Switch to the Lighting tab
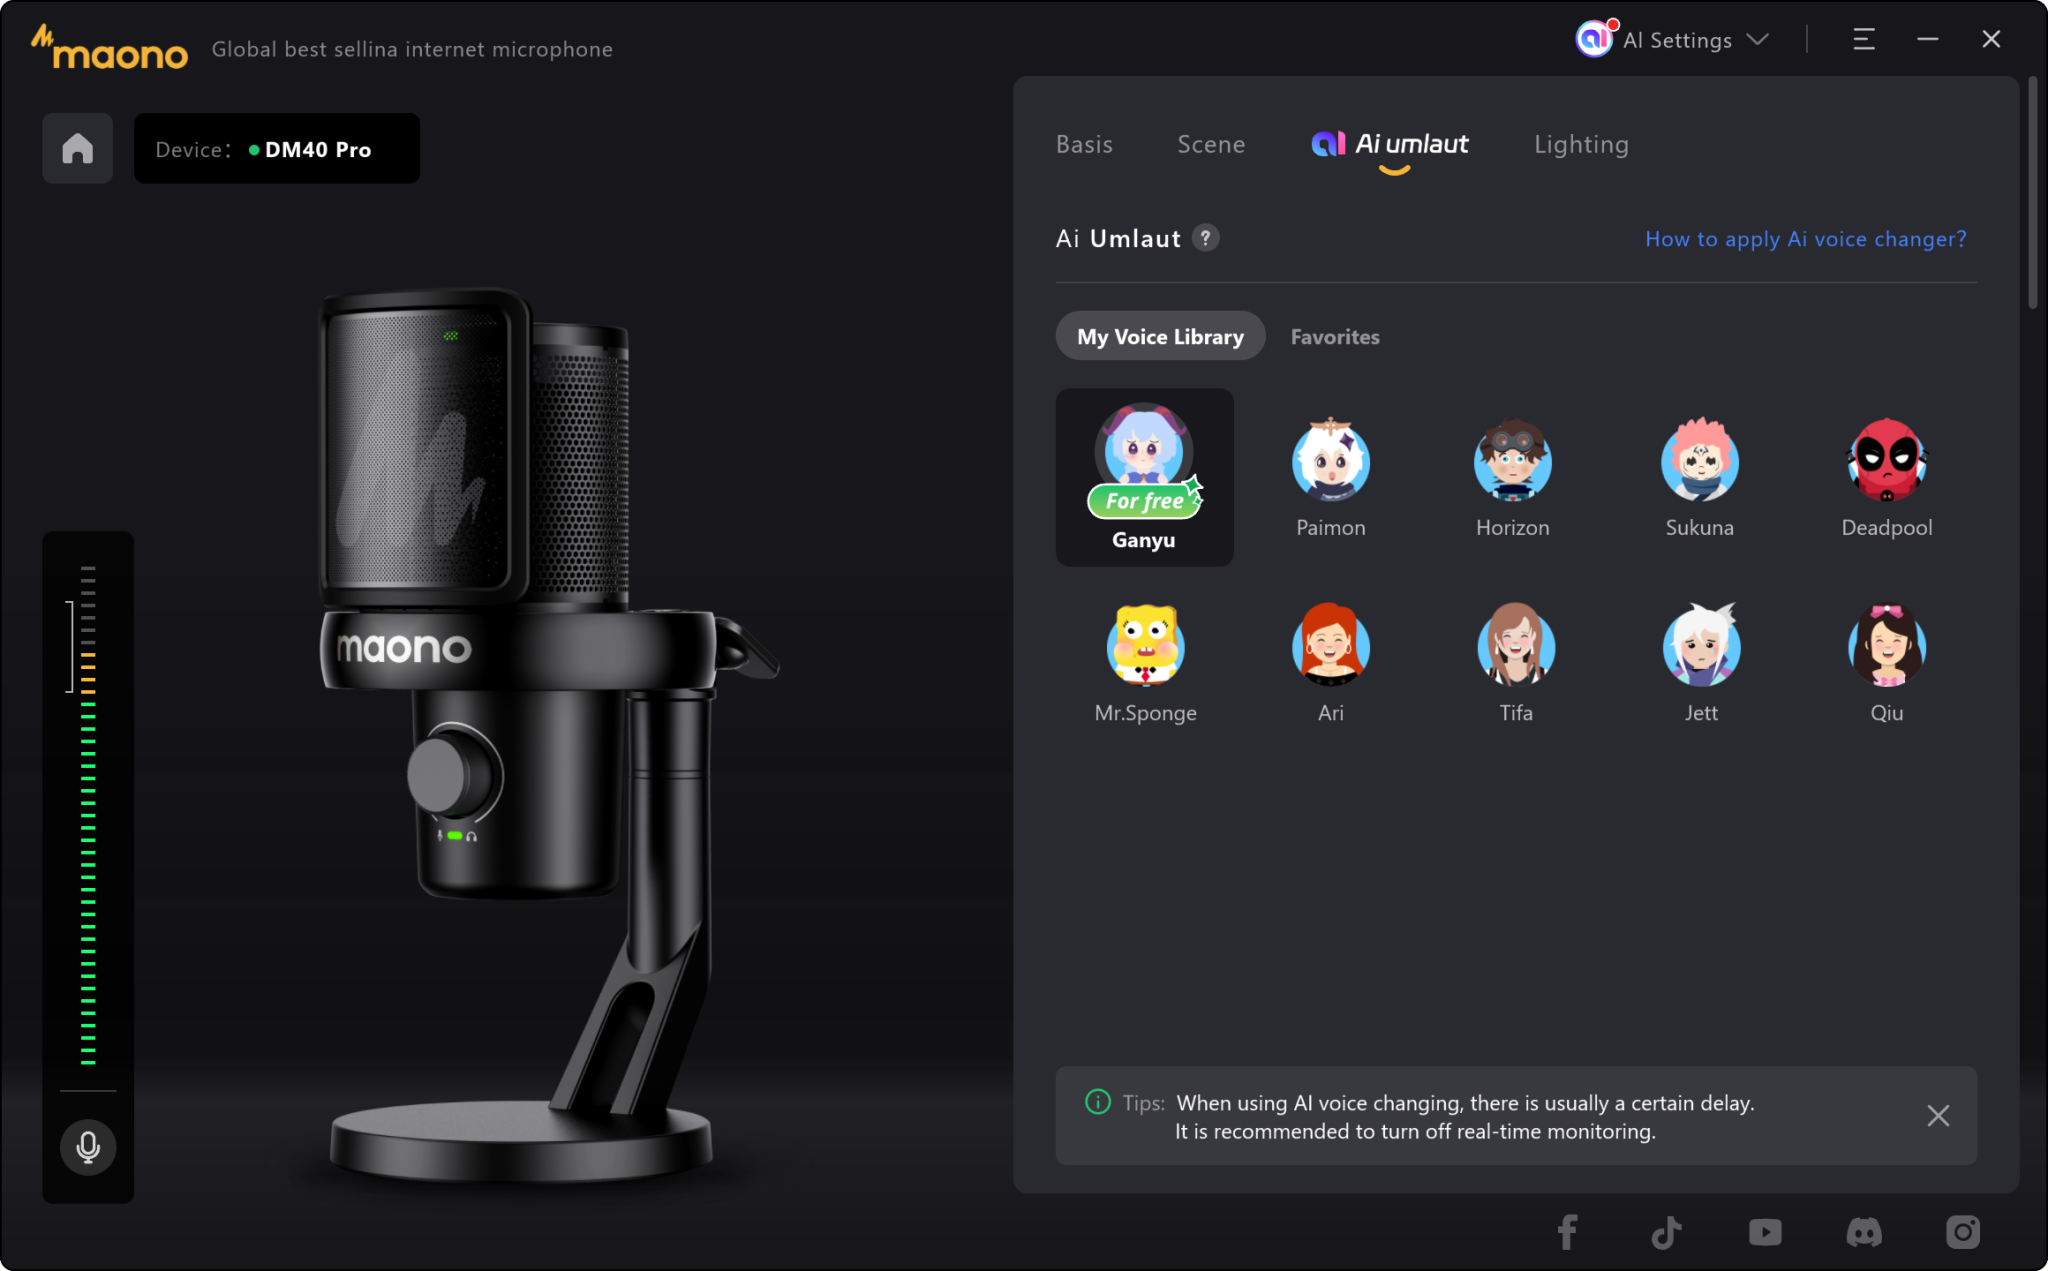The image size is (2048, 1271). pyautogui.click(x=1580, y=144)
